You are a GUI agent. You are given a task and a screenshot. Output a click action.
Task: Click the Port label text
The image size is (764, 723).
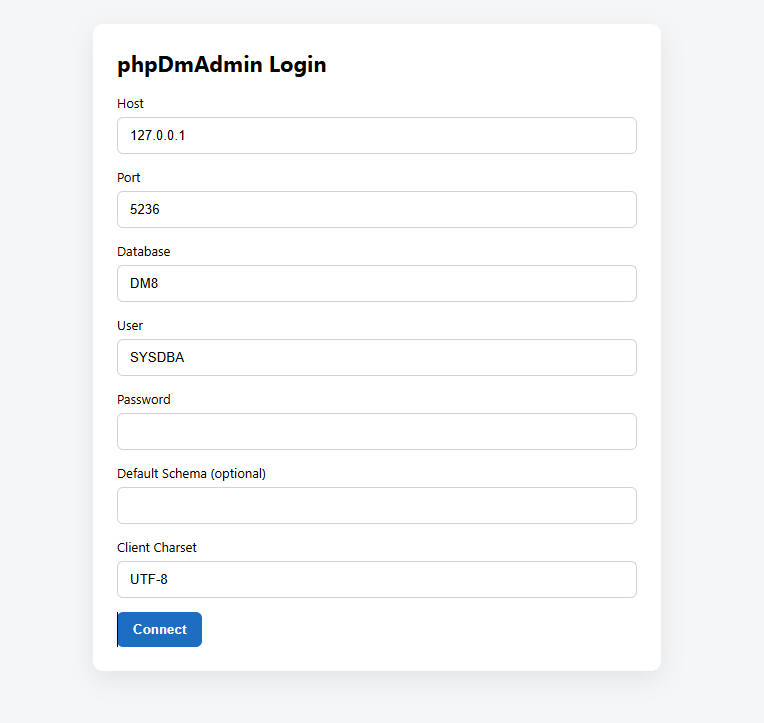point(129,178)
